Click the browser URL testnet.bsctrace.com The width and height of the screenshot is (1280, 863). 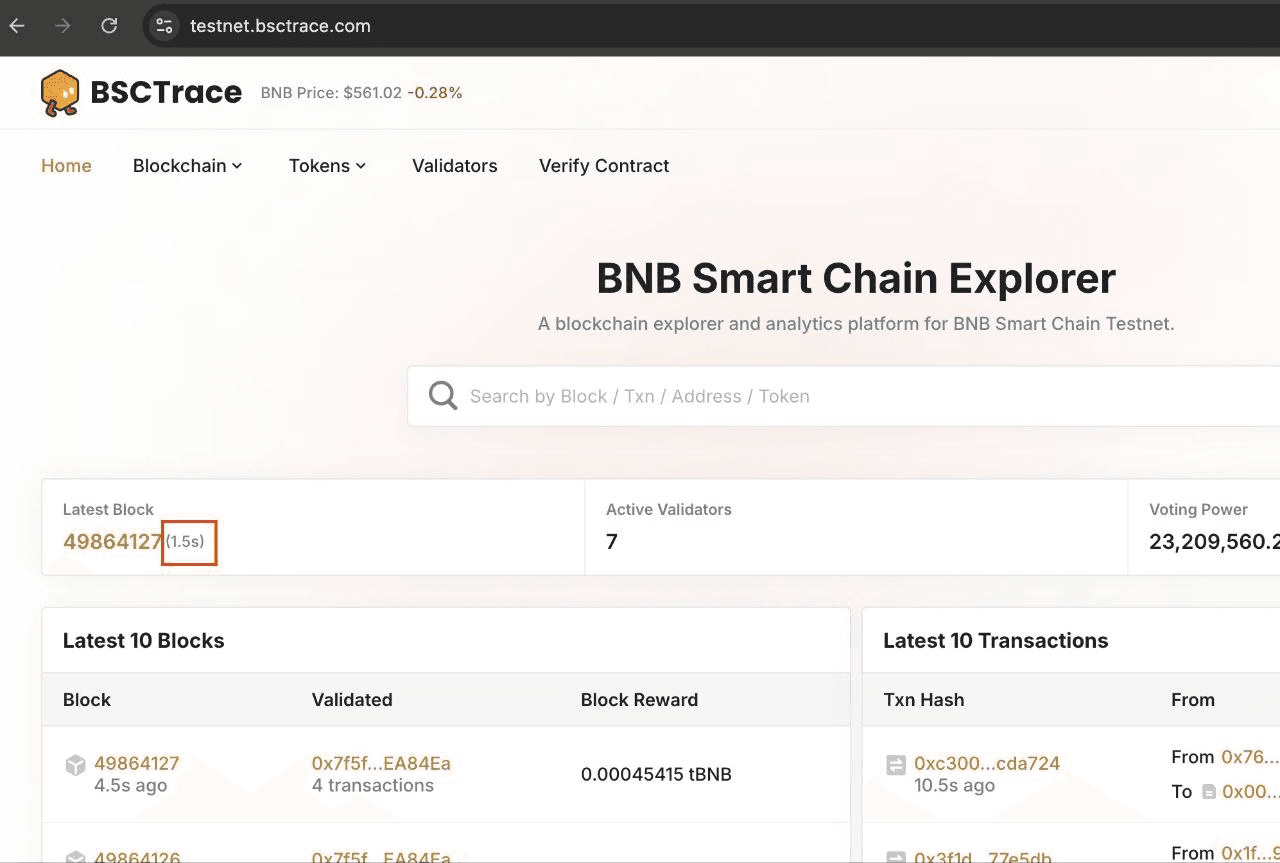pyautogui.click(x=280, y=26)
